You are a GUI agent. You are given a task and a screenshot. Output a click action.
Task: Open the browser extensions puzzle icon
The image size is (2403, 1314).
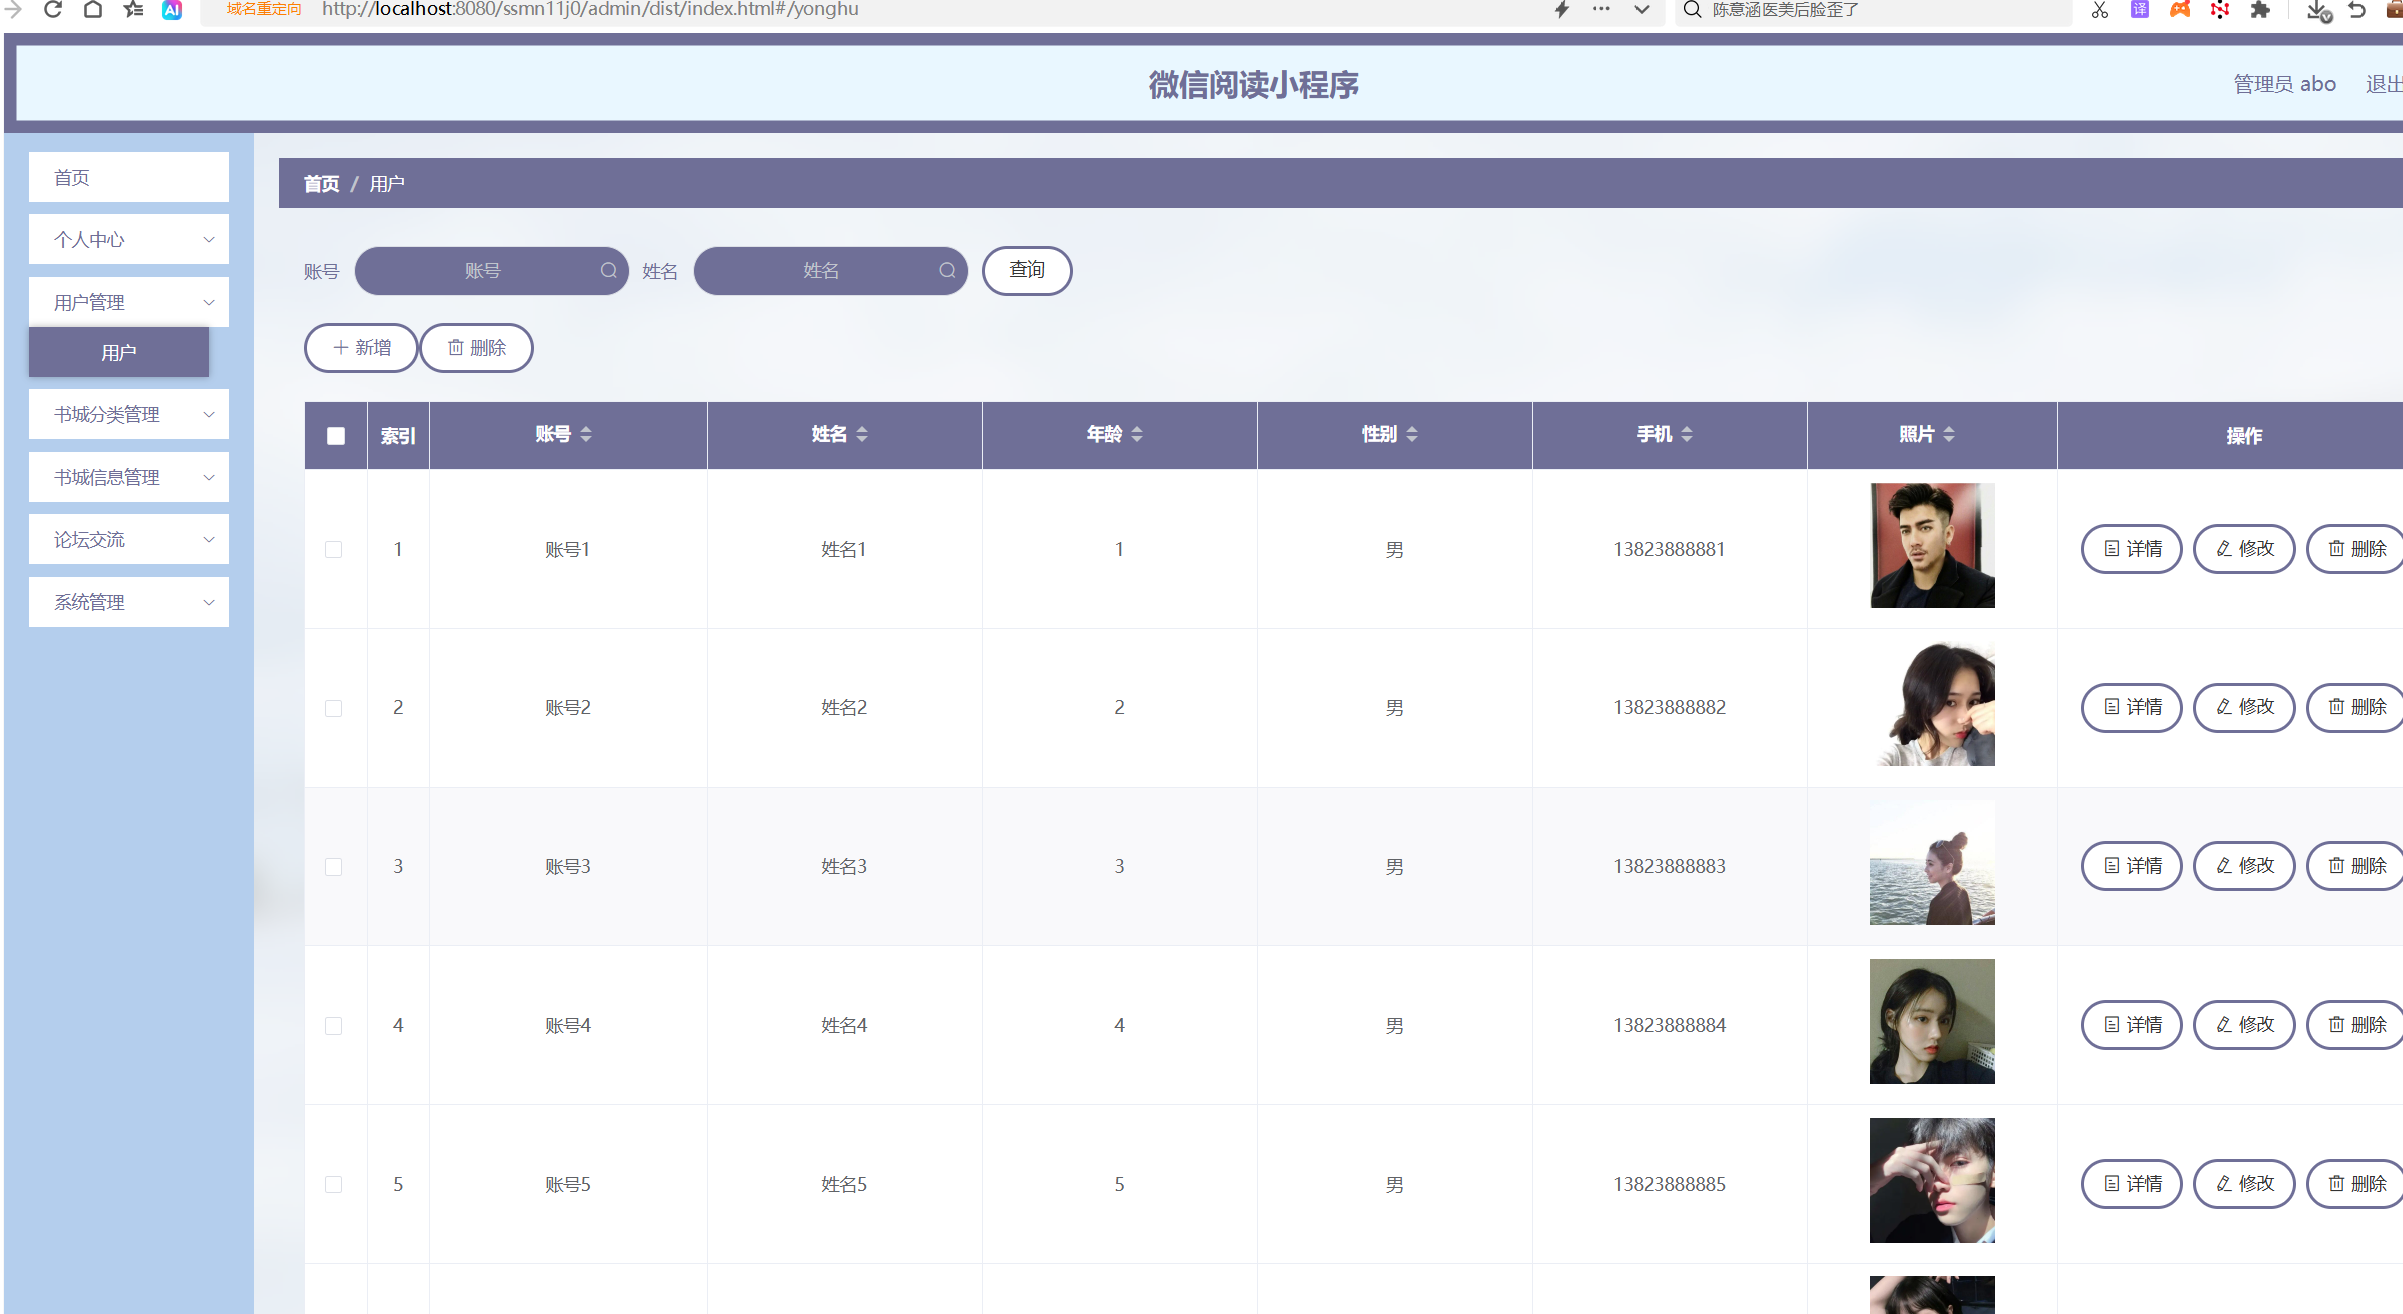[2259, 10]
